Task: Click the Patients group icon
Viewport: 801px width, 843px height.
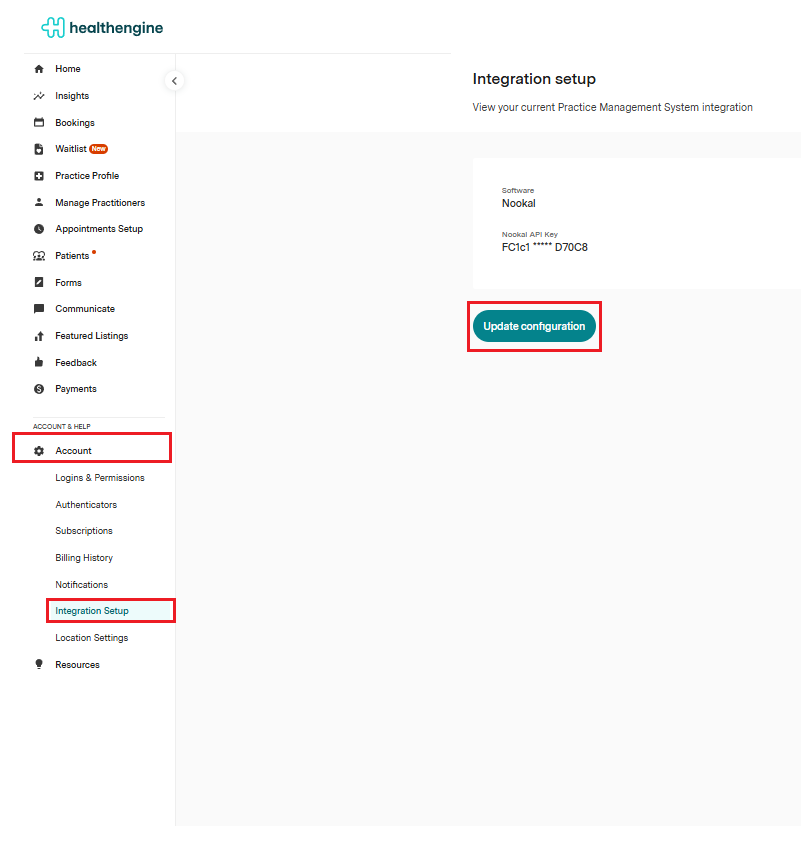Action: [39, 256]
